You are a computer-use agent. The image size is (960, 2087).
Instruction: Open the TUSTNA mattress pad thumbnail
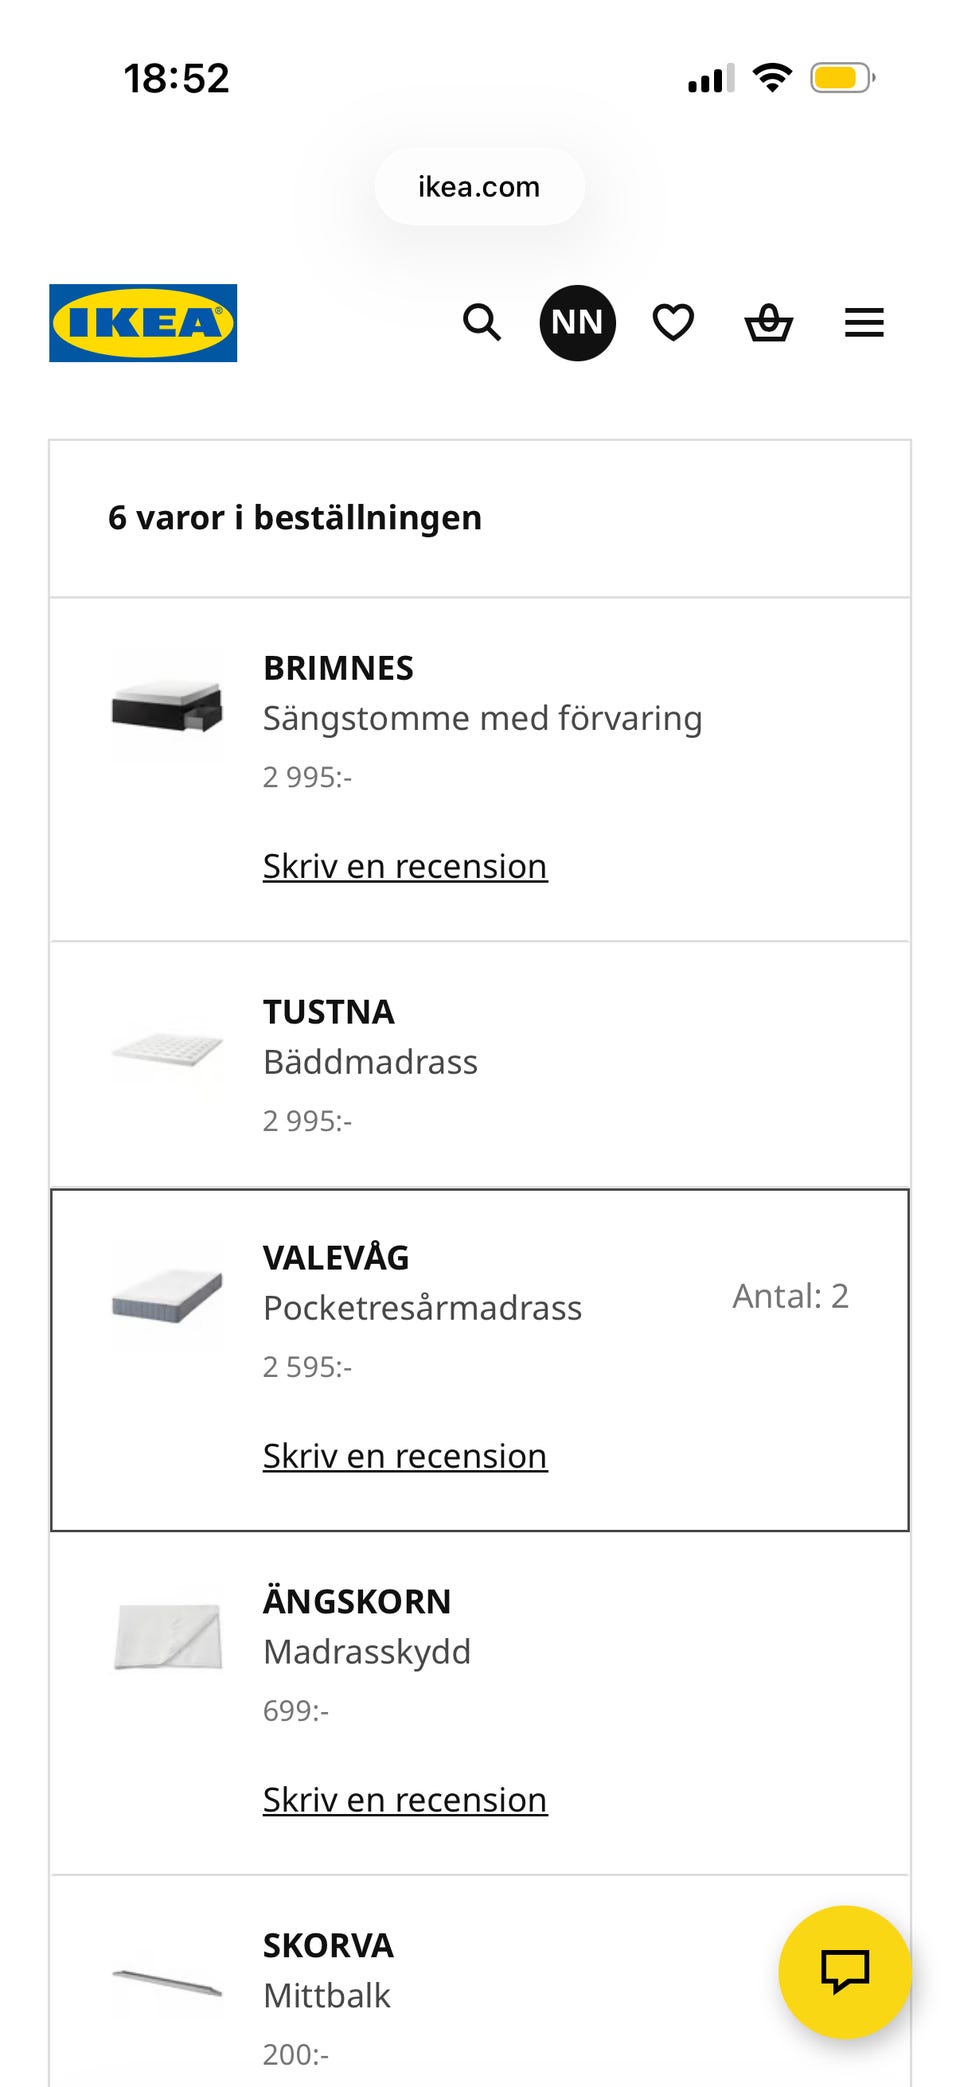point(167,1050)
